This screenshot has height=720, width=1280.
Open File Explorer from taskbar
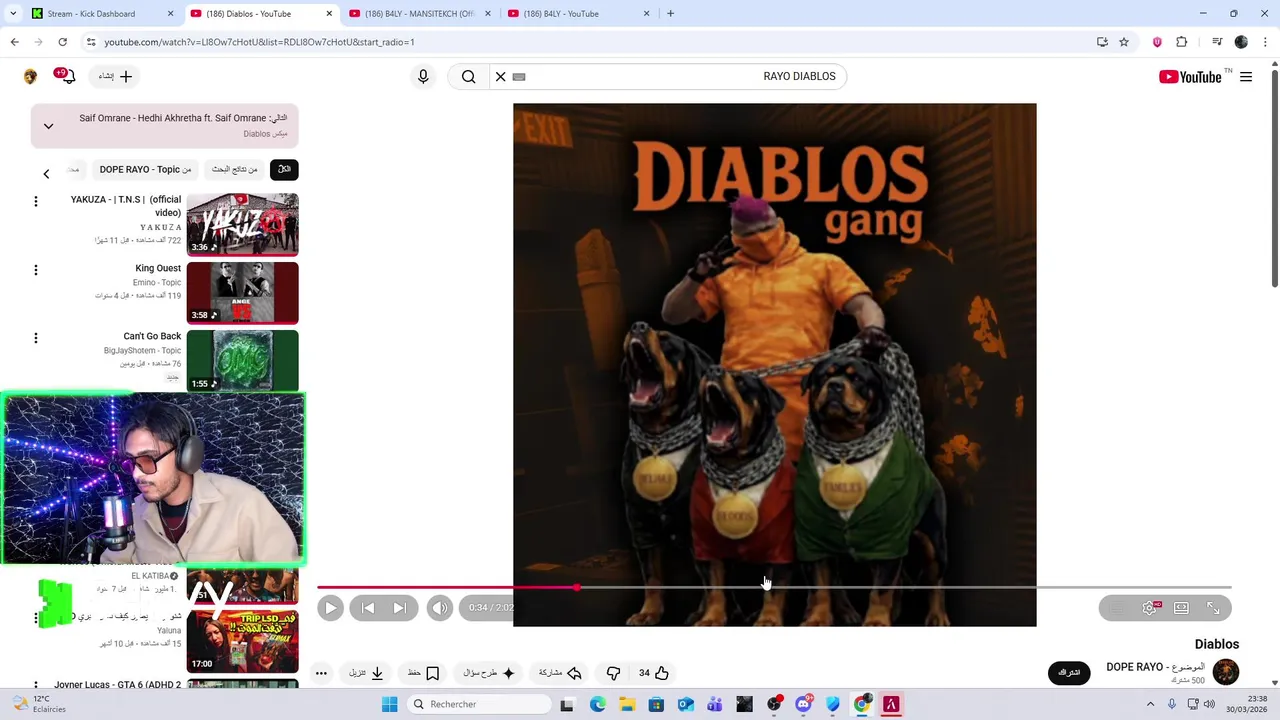pos(626,704)
